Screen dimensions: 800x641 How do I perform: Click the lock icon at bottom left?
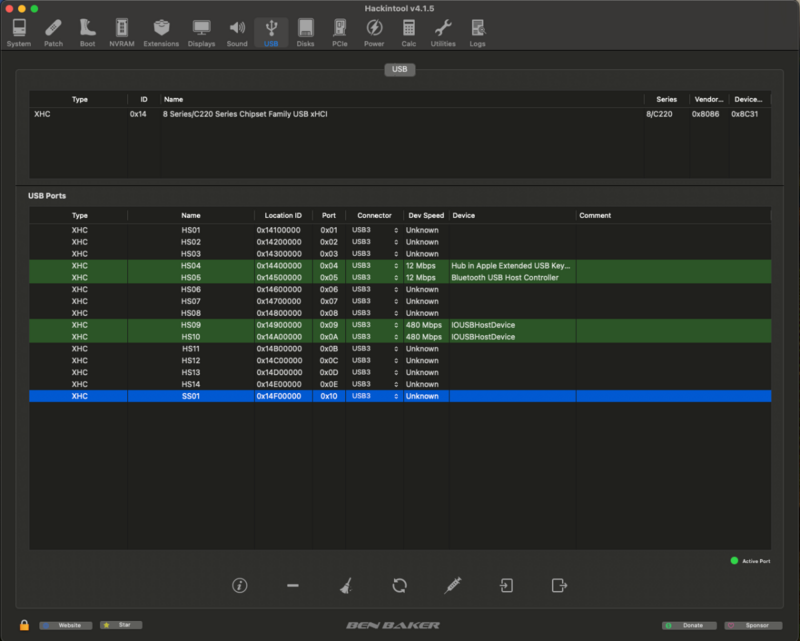(24, 625)
